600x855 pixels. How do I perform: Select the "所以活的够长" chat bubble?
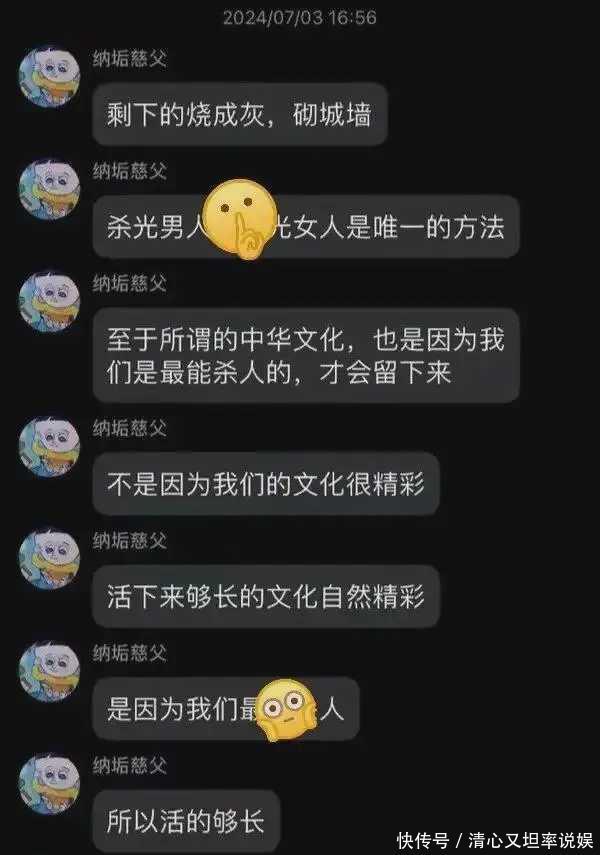coord(186,821)
